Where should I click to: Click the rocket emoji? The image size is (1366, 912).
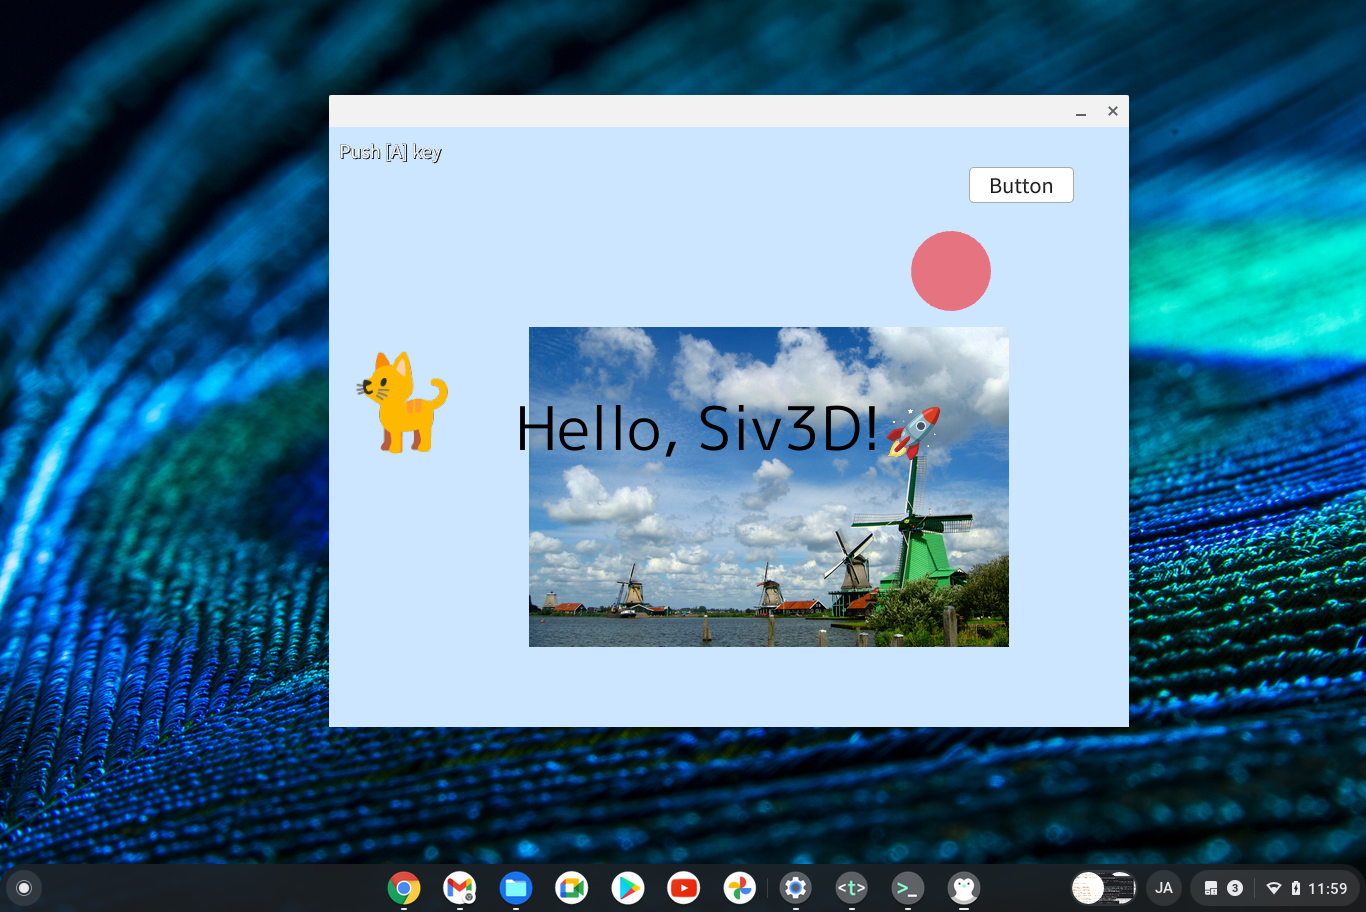[x=914, y=432]
